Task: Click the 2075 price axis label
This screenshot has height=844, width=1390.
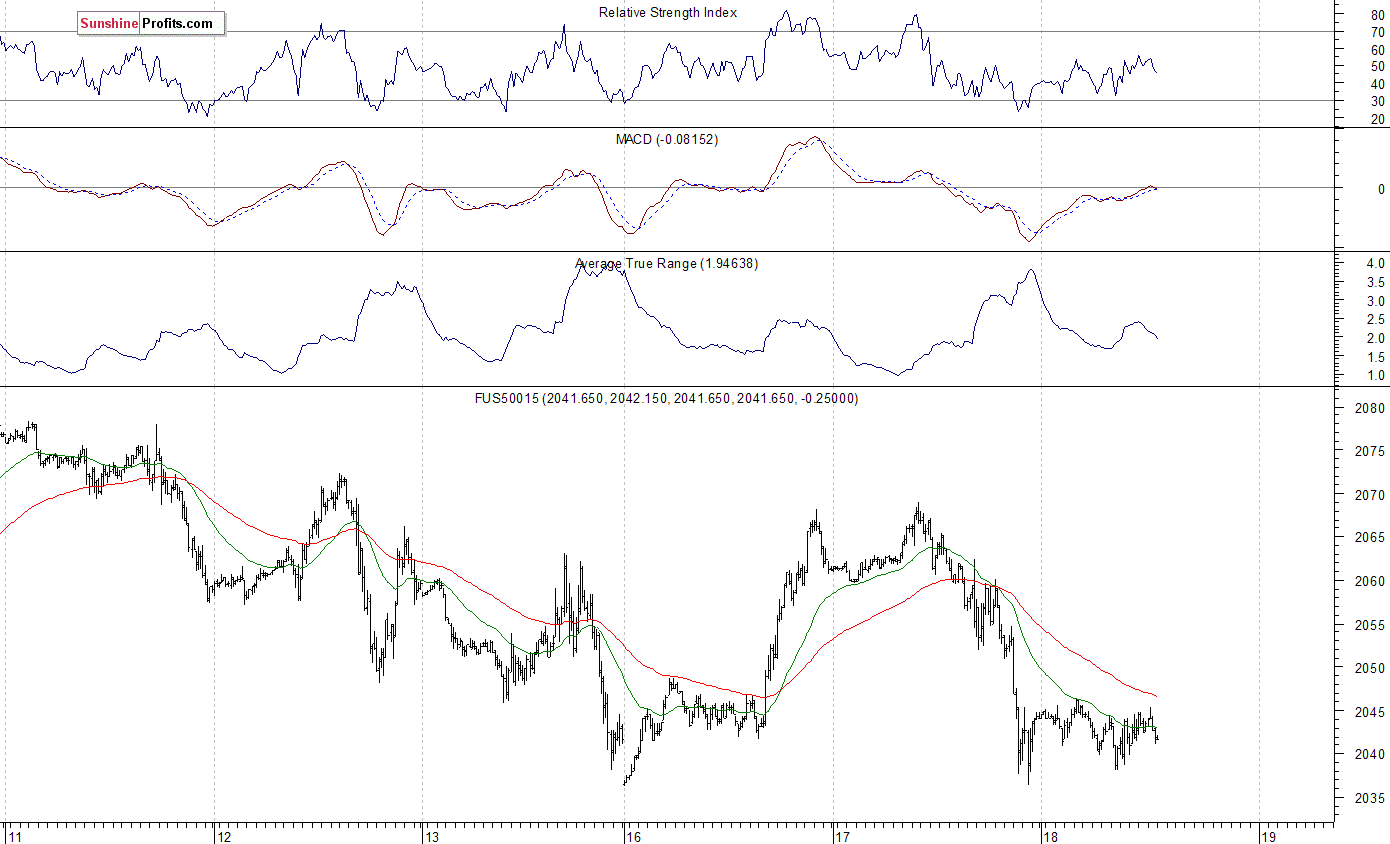Action: click(x=1369, y=451)
